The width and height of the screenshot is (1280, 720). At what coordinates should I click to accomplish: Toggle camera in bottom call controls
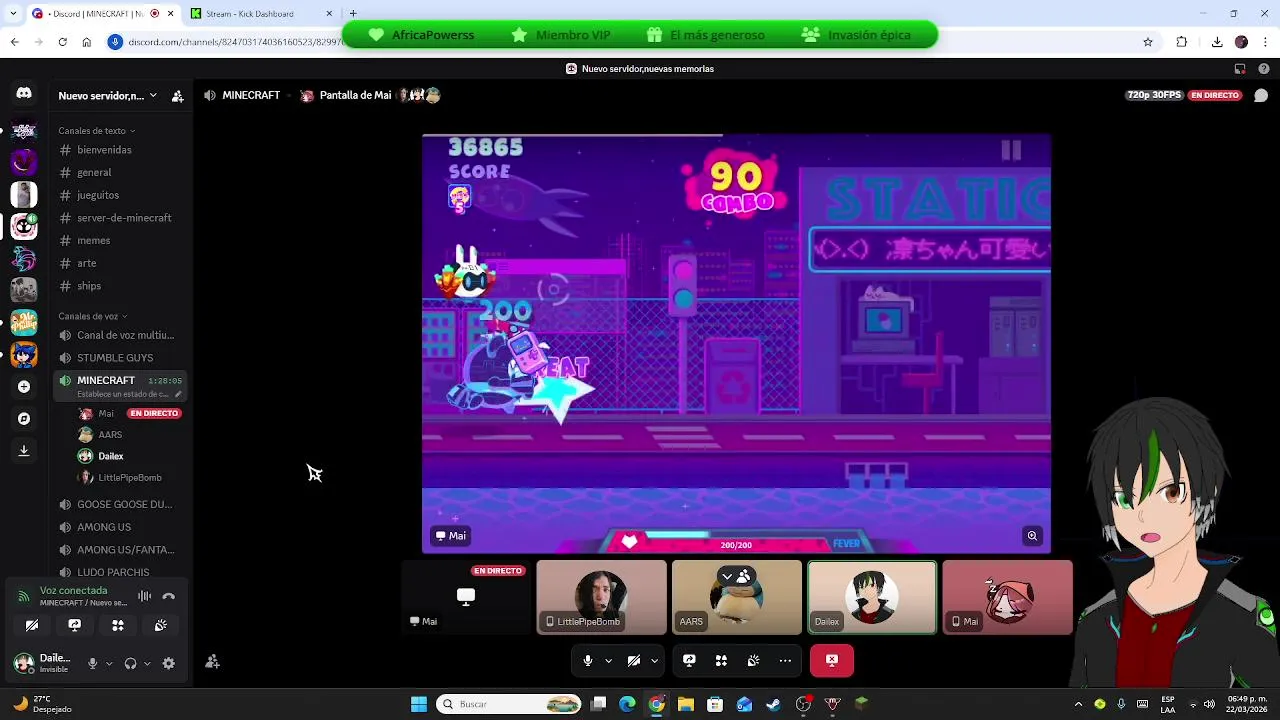coord(634,660)
